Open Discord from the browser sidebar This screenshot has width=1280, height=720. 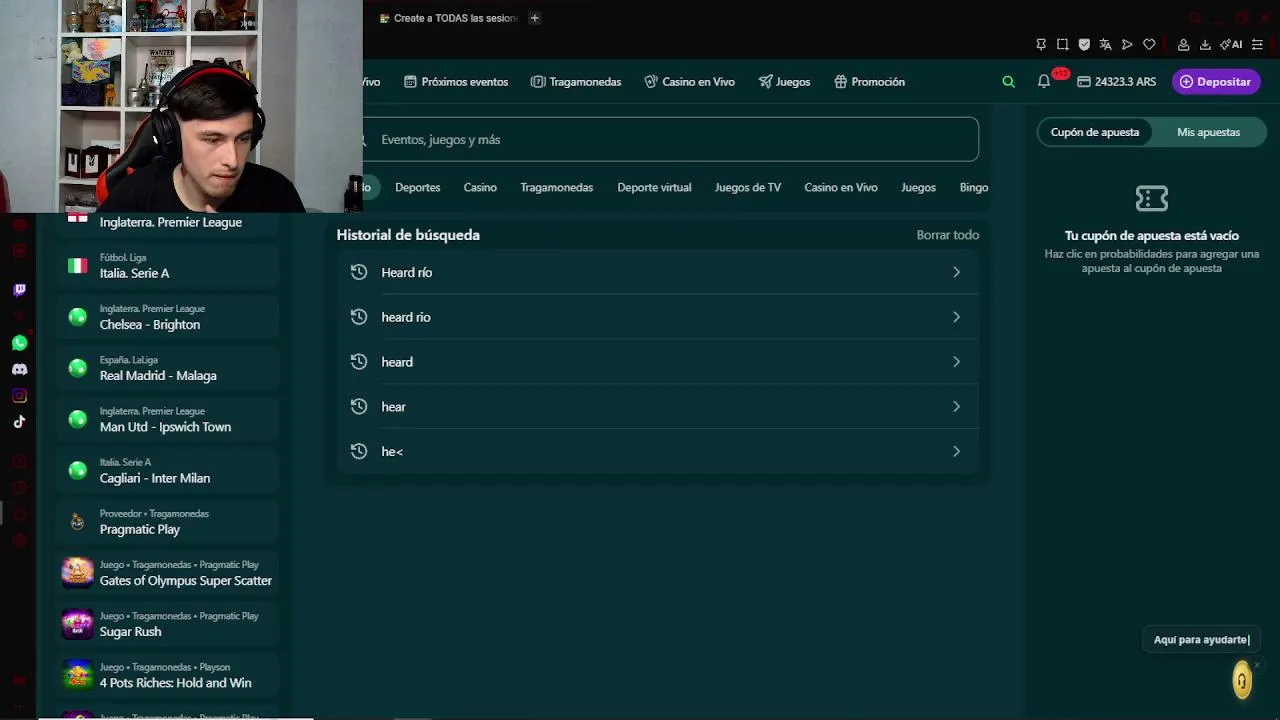pos(19,369)
